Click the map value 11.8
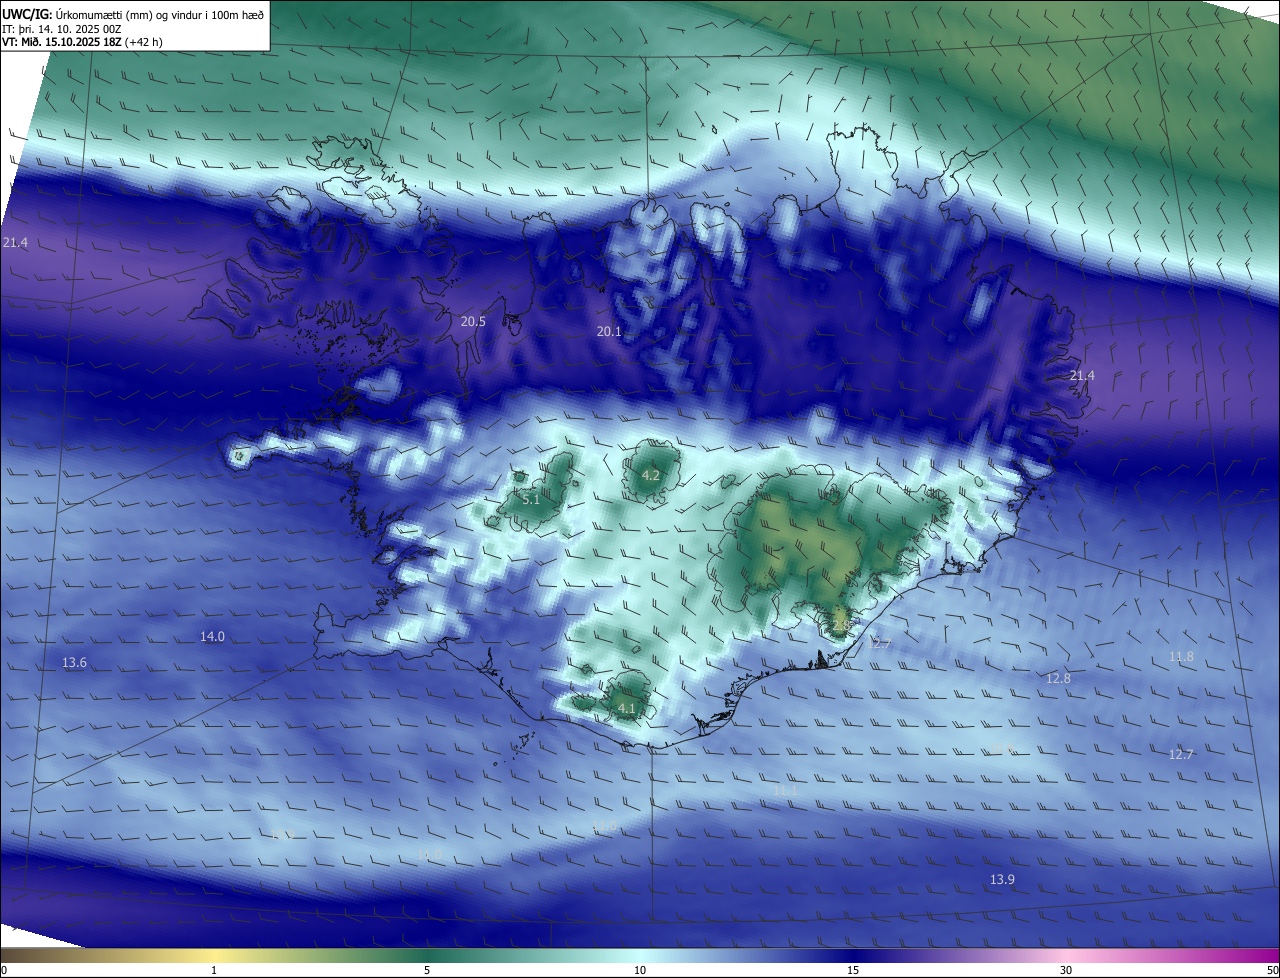 pyautogui.click(x=1181, y=657)
